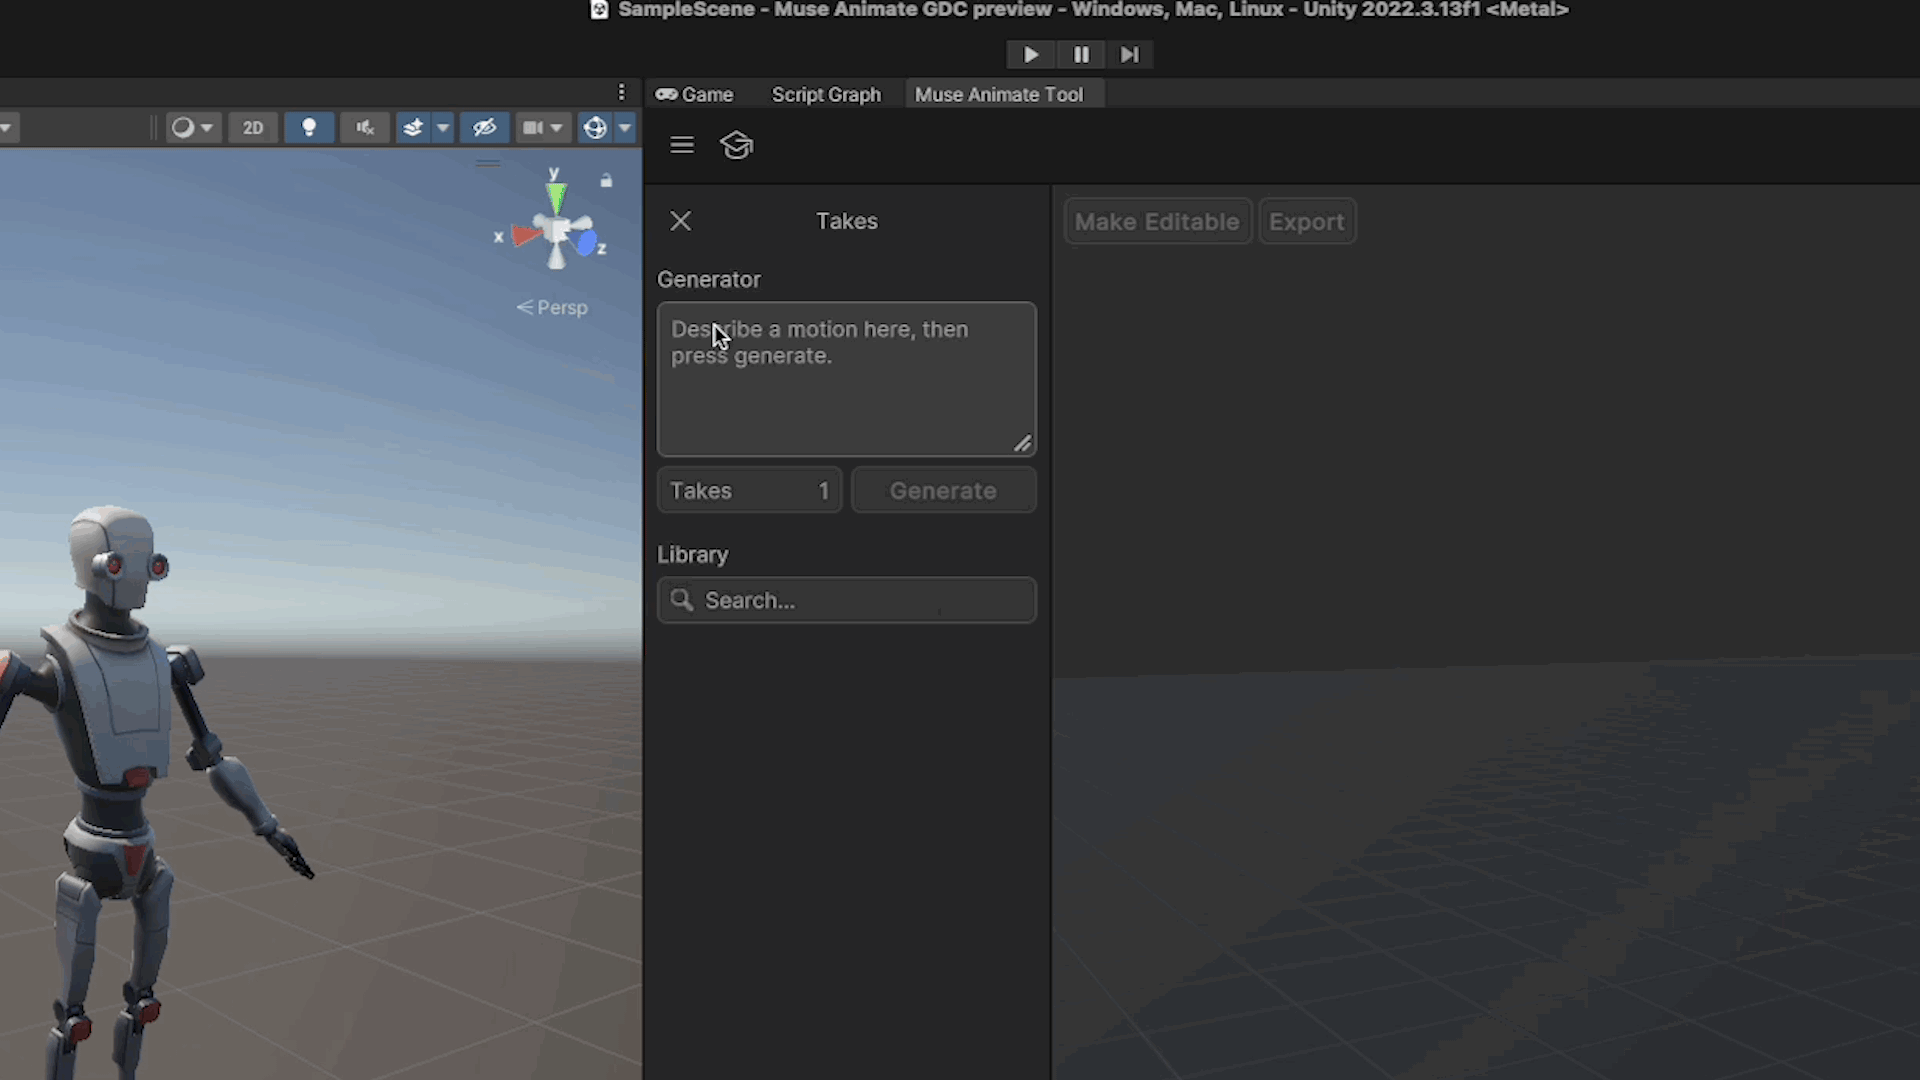Open the Game view tab
The image size is (1920, 1080).
(694, 94)
